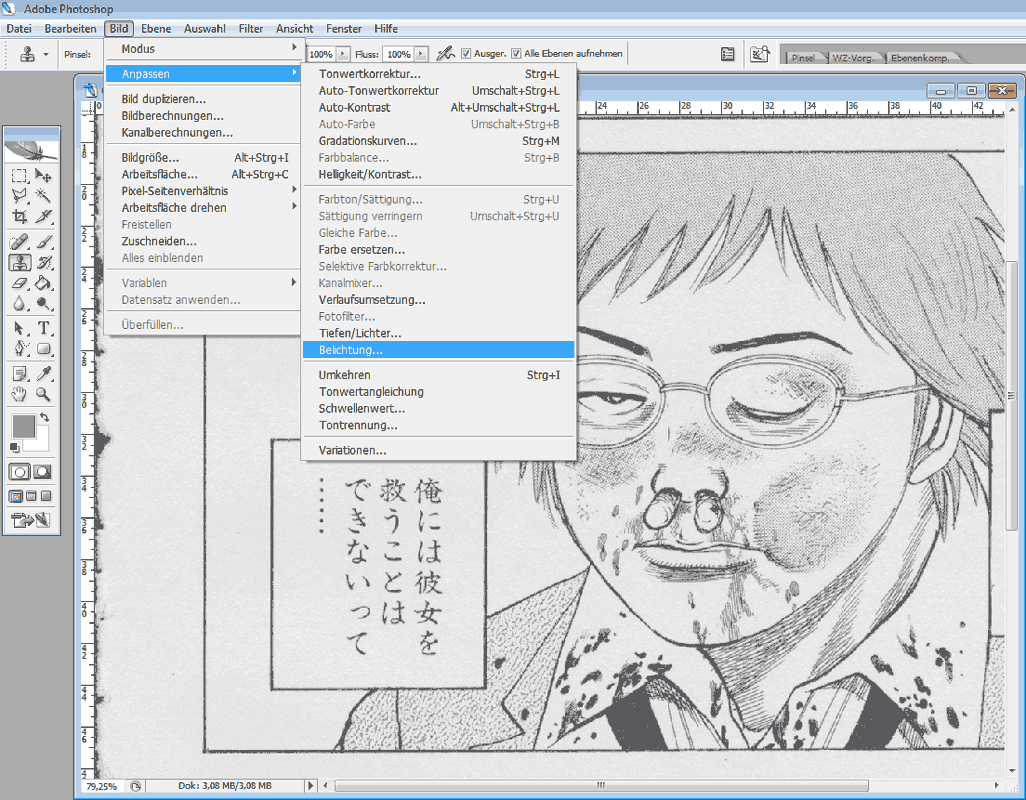Select the Eyedropper tool
Image resolution: width=1026 pixels, height=800 pixels.
point(43,374)
